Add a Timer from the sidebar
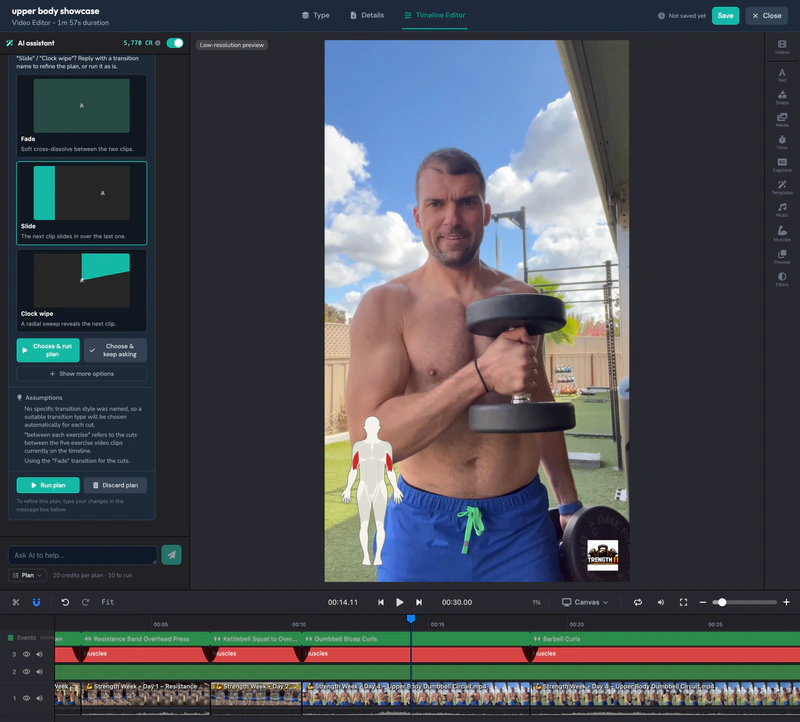 coord(782,142)
